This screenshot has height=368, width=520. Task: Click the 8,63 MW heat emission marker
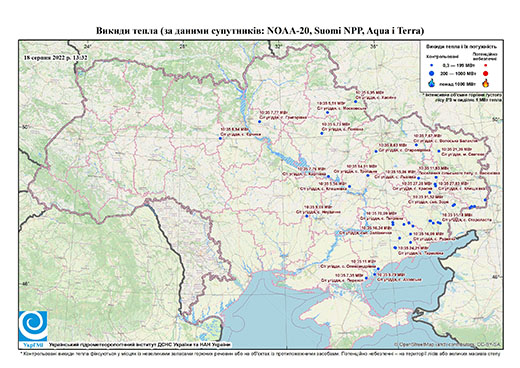376,151
